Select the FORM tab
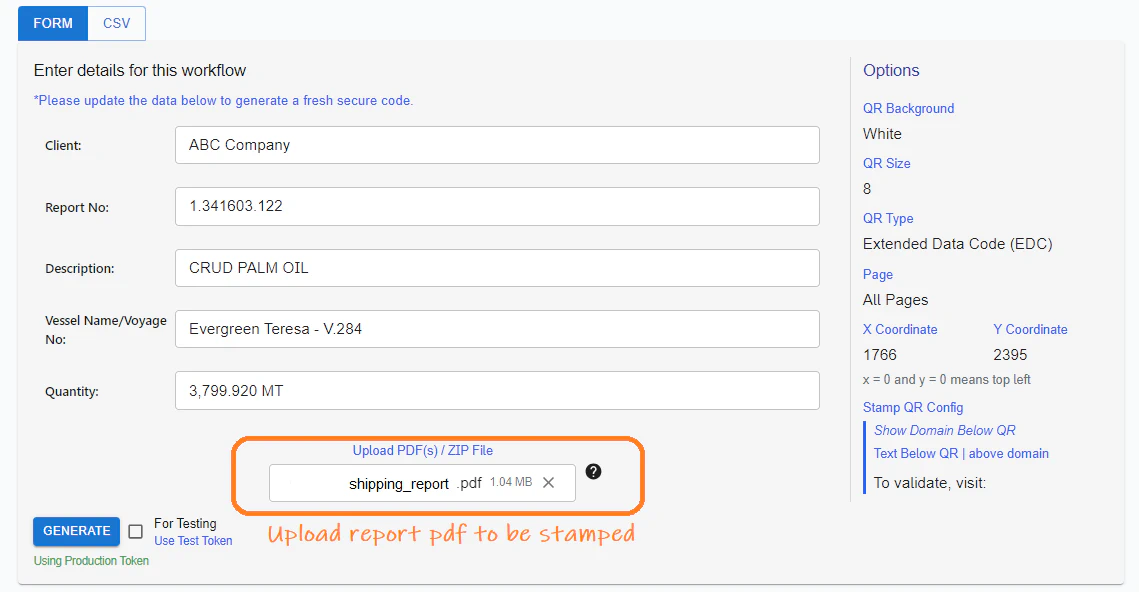 [x=52, y=23]
